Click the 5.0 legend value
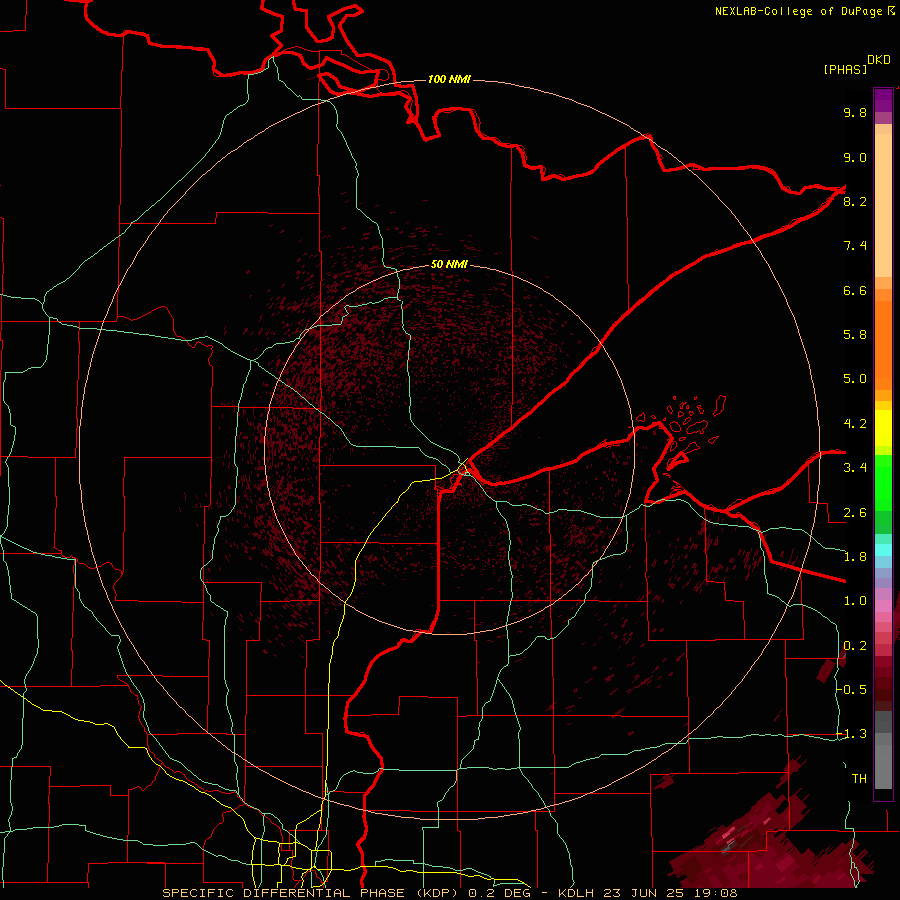Image resolution: width=900 pixels, height=900 pixels. point(855,379)
